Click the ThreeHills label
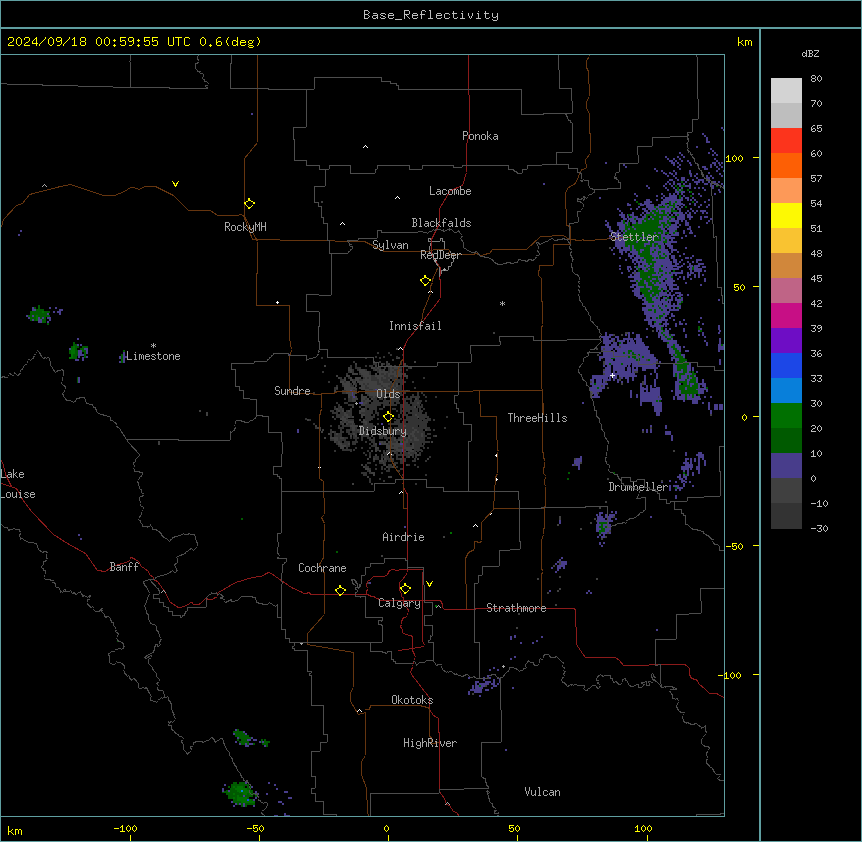The image size is (862, 842). pos(537,418)
